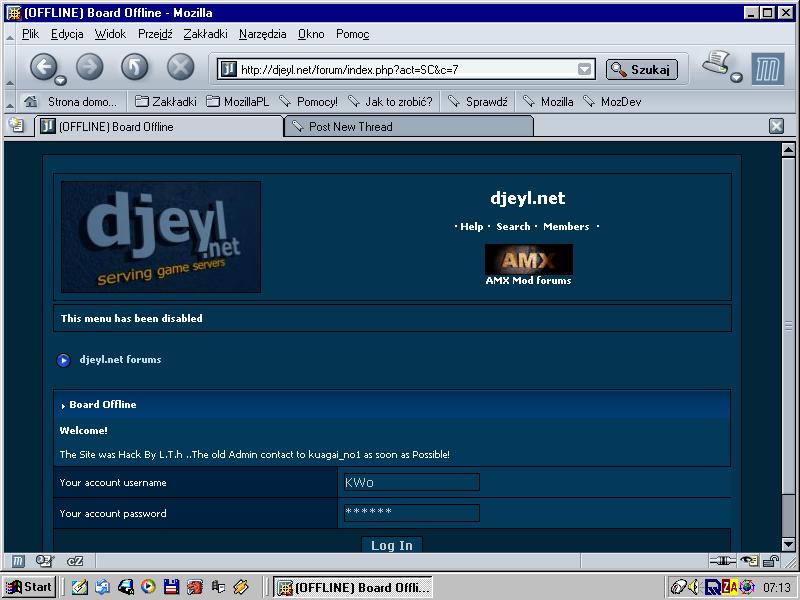Click the Log In button
The width and height of the screenshot is (800, 600).
[x=392, y=545]
